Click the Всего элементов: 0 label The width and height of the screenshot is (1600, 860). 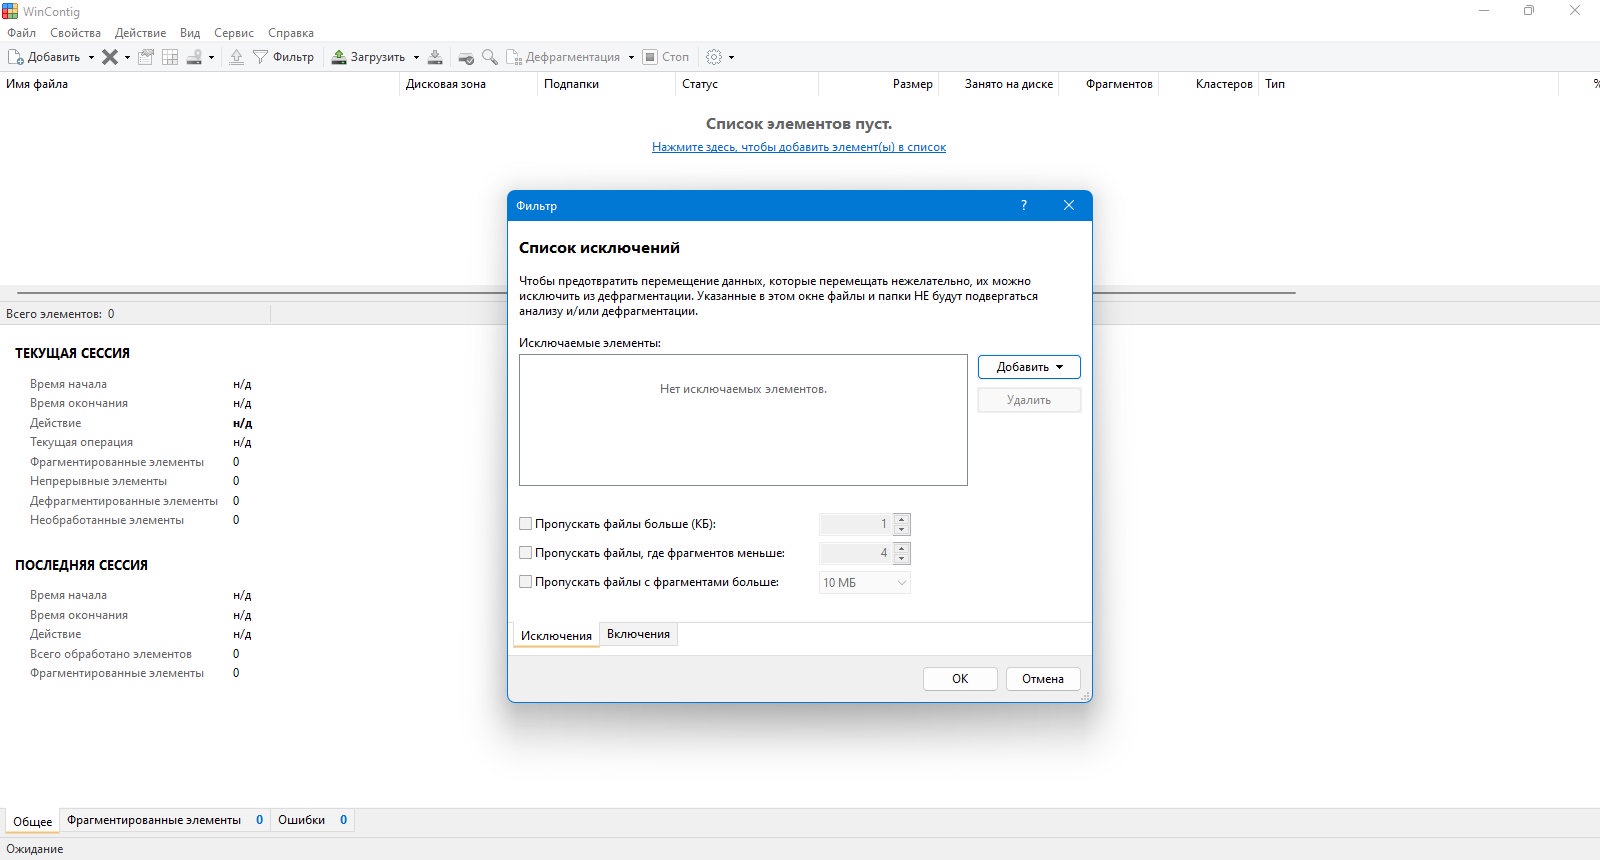[x=60, y=314]
